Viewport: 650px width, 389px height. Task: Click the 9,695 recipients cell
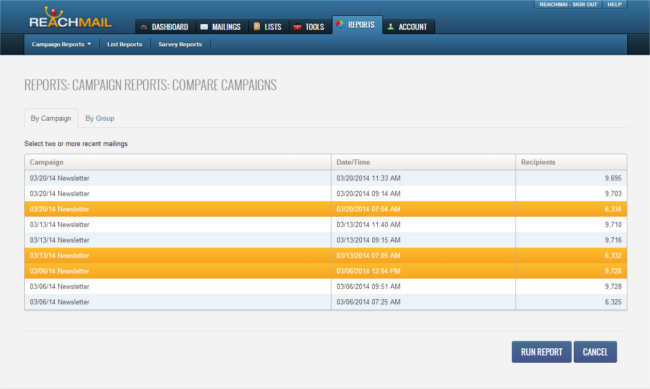[571, 178]
